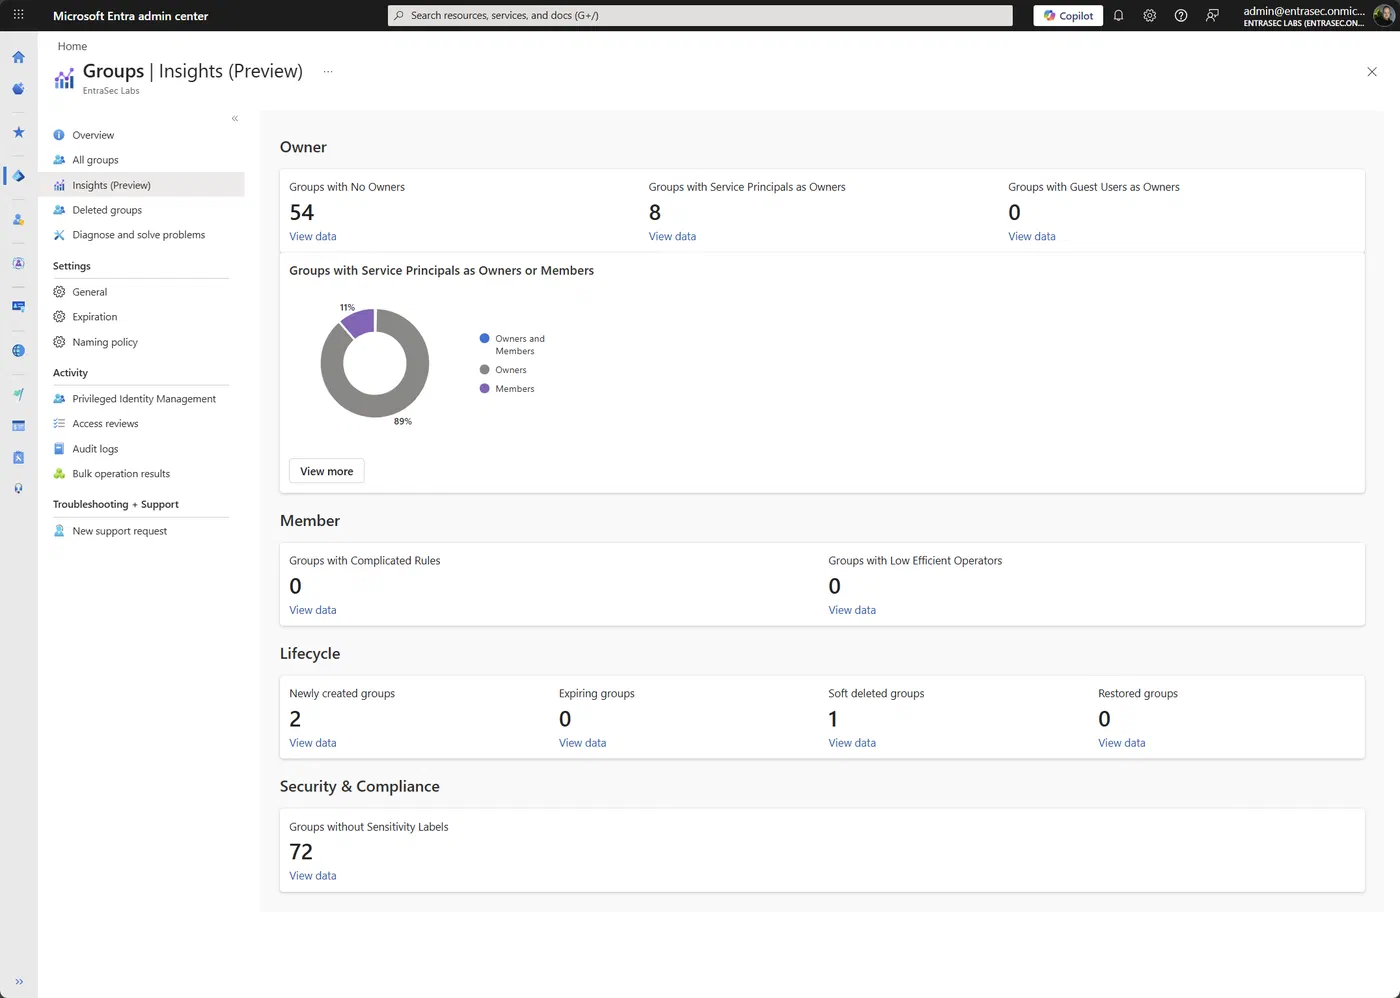Viewport: 1400px width, 998px height.
Task: Click the Groups Insights blade icon
Action: tap(64, 79)
